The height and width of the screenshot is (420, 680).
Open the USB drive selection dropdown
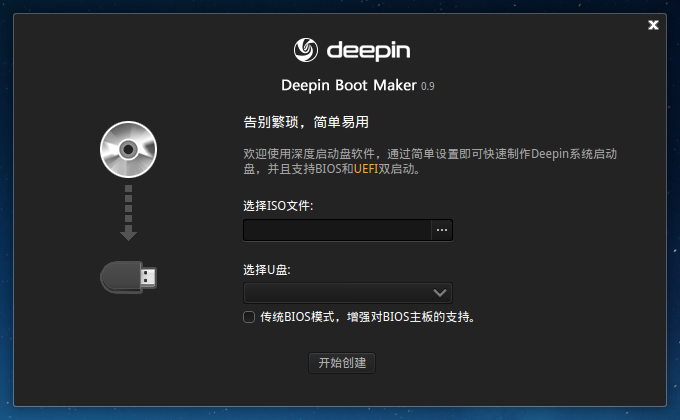tap(348, 293)
